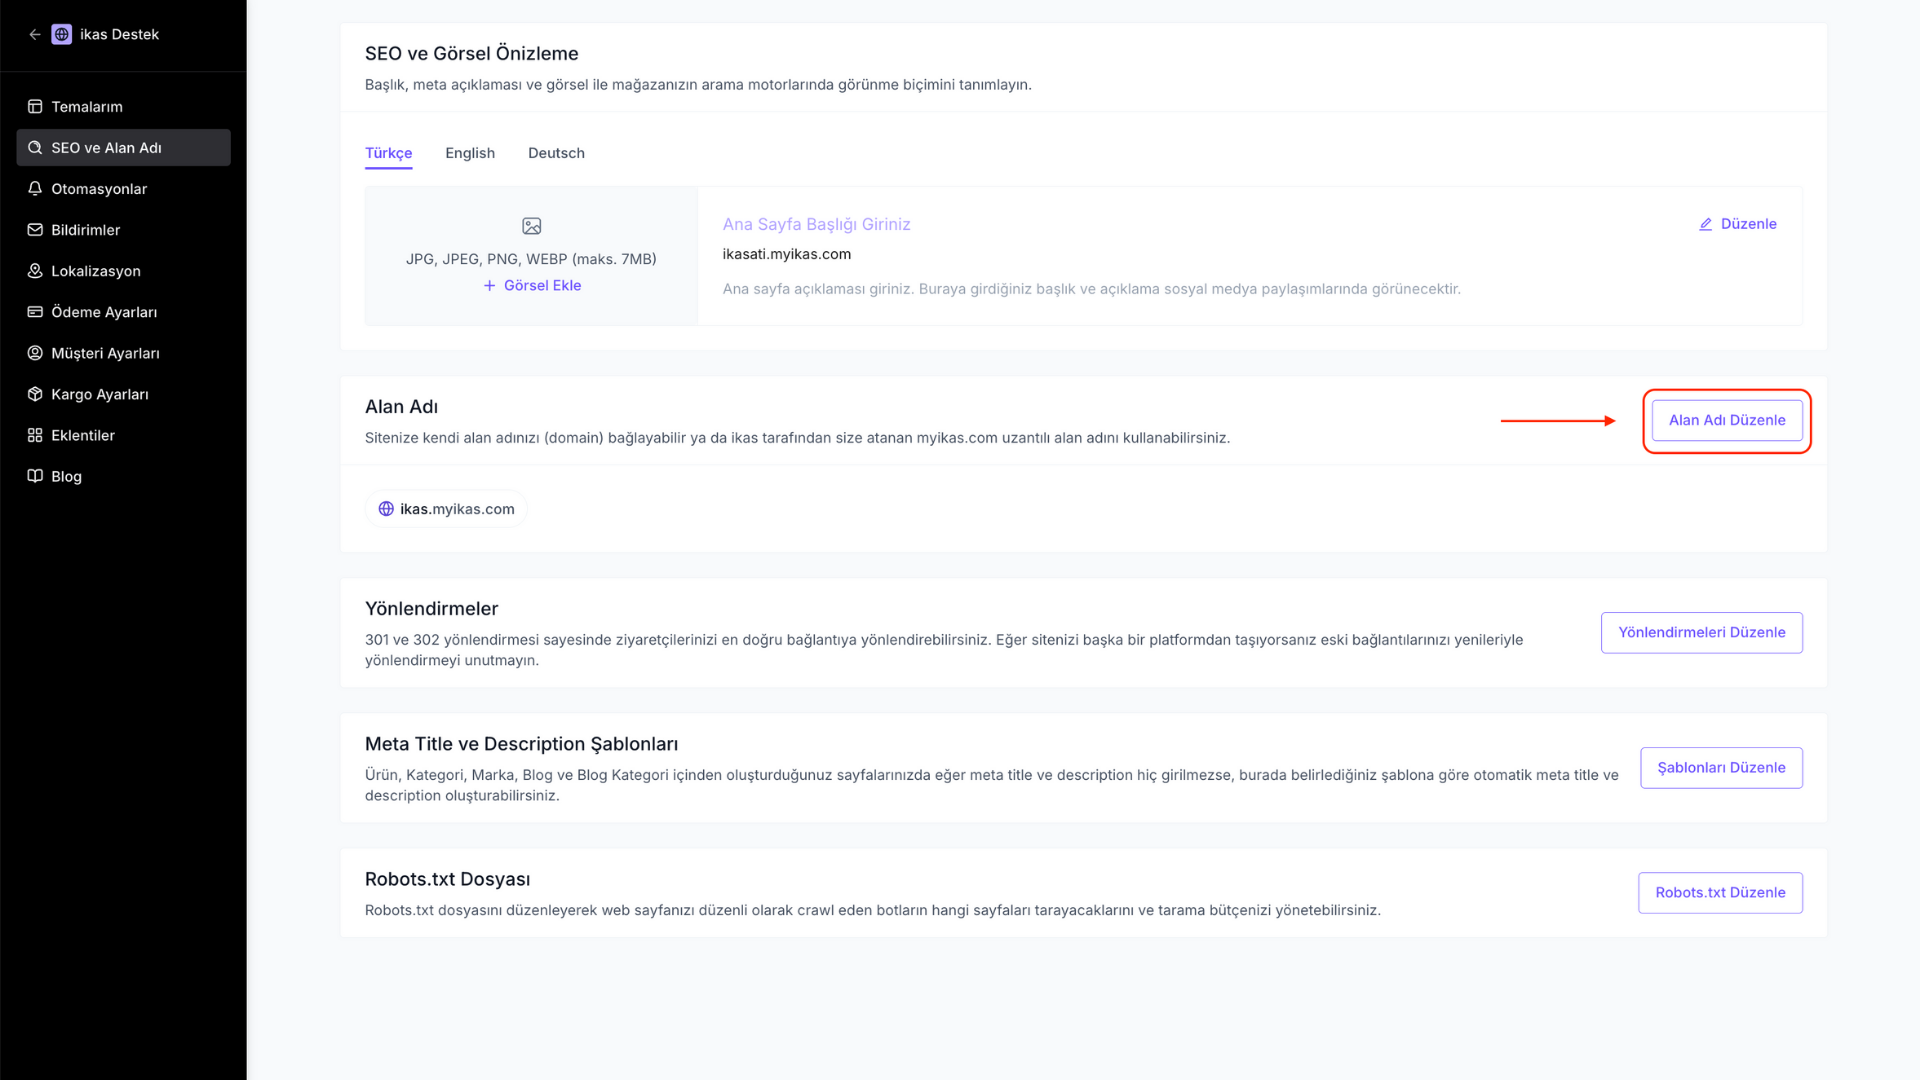Open Ödeme Ayarları page
This screenshot has width=1920, height=1080.
coord(124,311)
